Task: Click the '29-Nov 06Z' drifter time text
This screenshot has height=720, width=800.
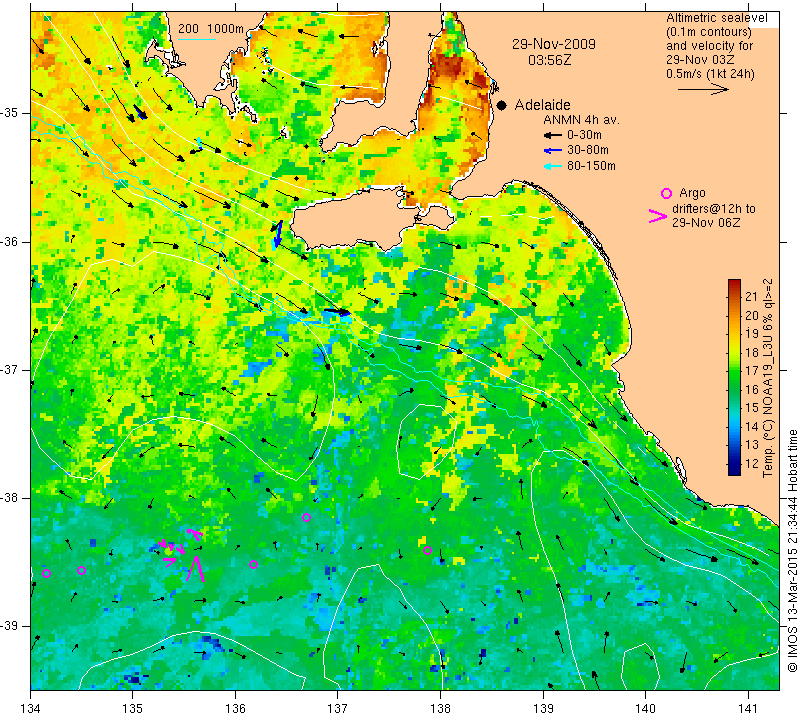Action: click(706, 222)
